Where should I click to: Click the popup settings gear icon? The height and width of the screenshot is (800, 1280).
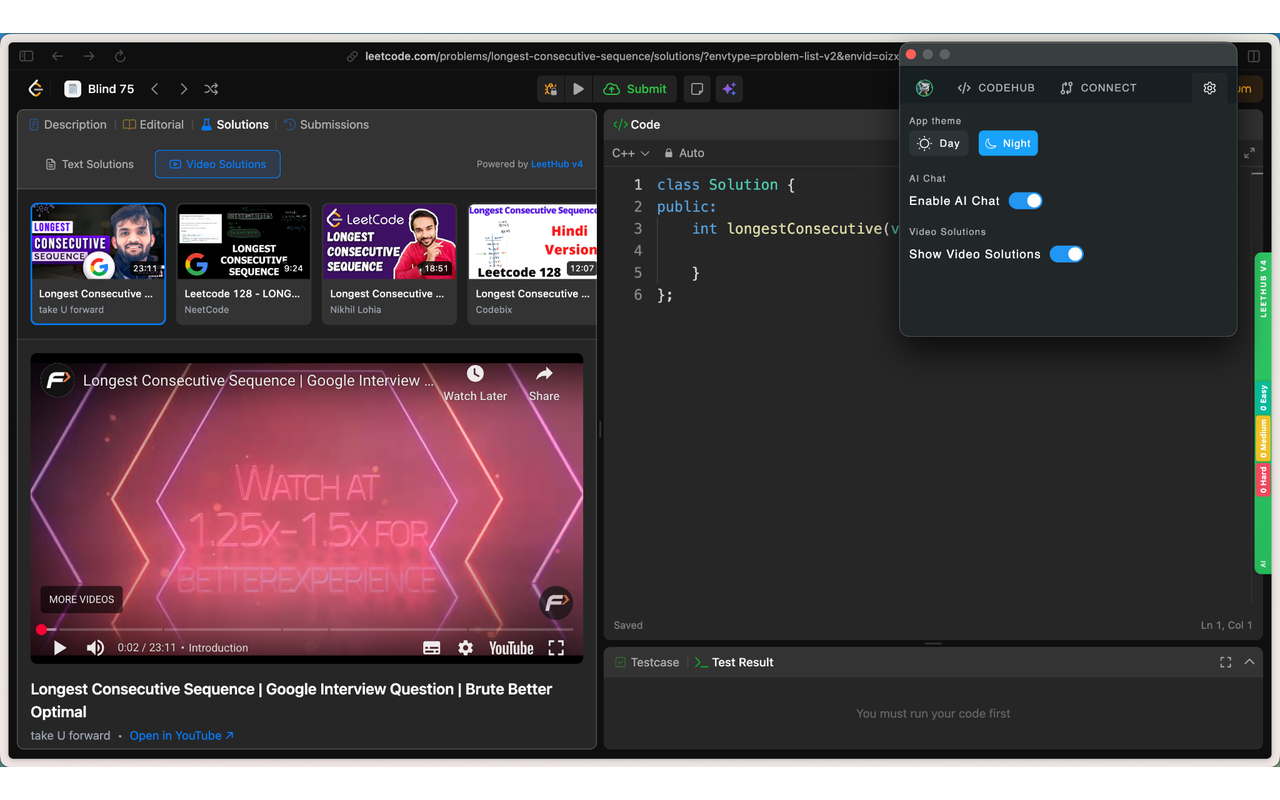point(1210,88)
